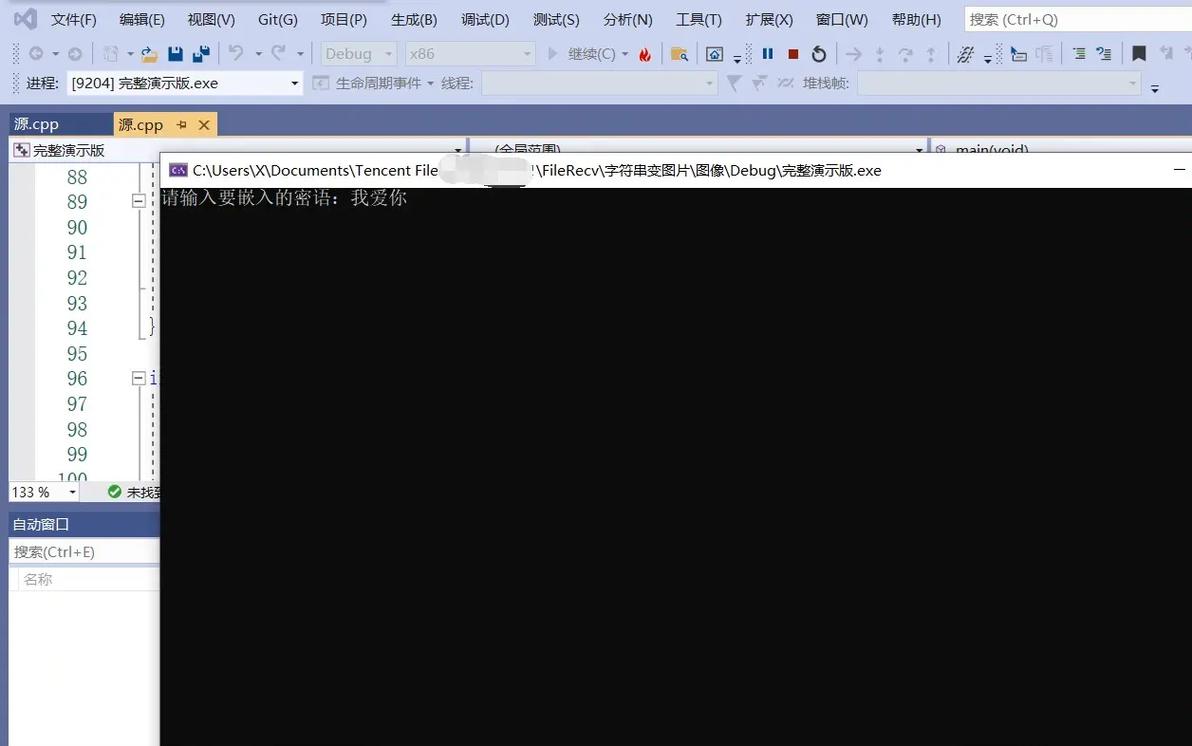
Task: Open the 工具(T) menu
Action: click(x=699, y=20)
